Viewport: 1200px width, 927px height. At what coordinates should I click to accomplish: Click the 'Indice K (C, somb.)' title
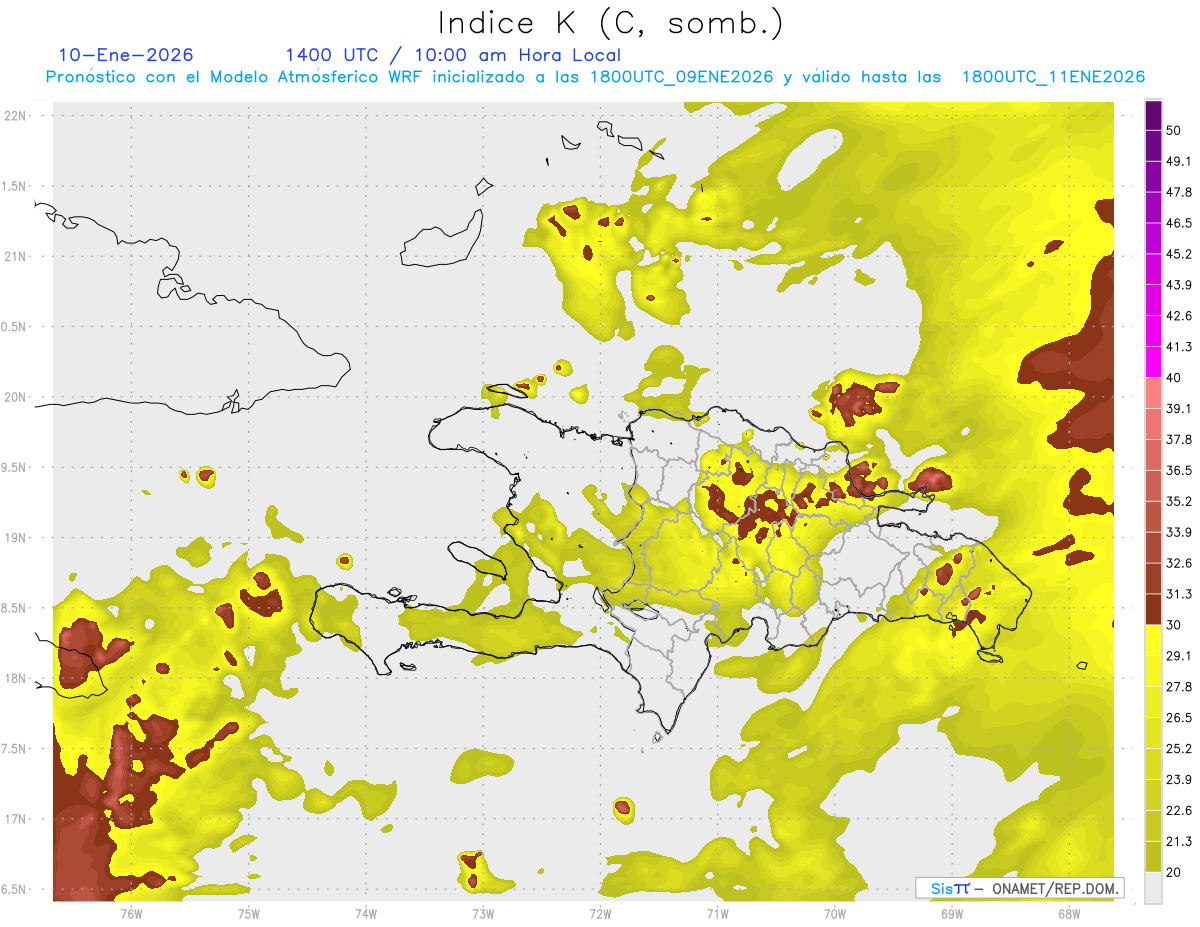pyautogui.click(x=610, y=22)
